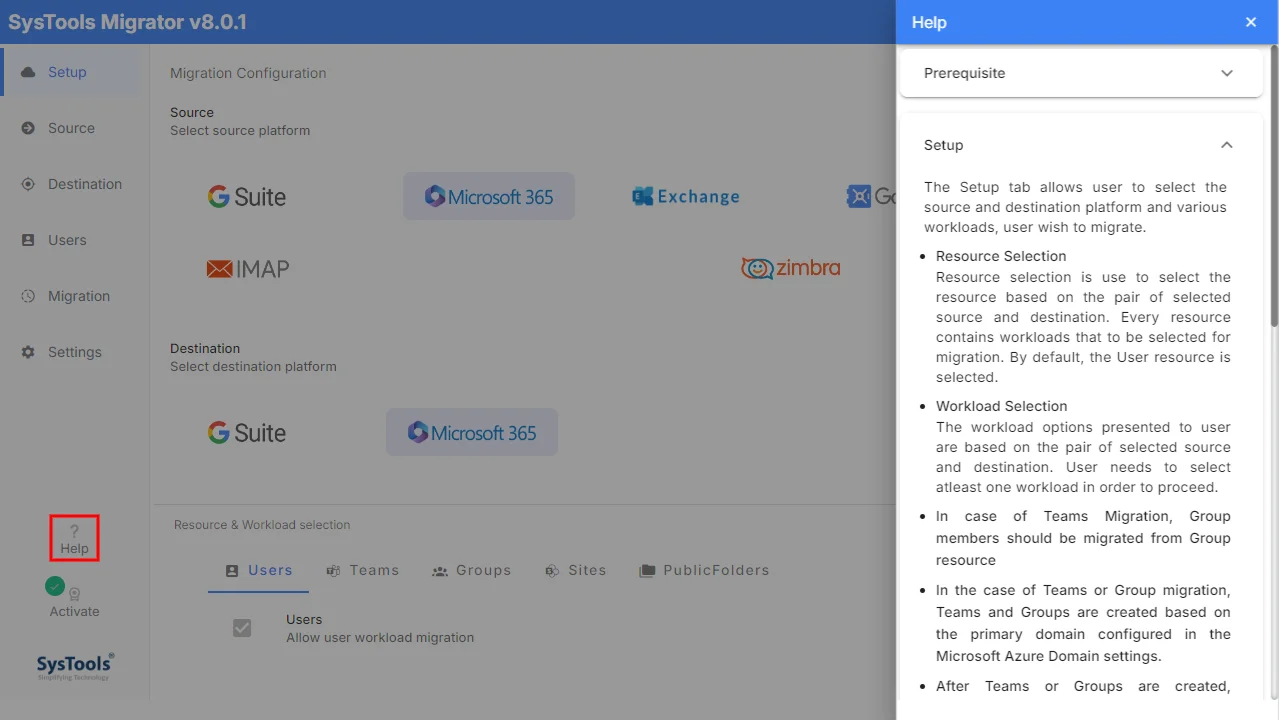Select Microsoft 365 as destination platform

(x=472, y=432)
